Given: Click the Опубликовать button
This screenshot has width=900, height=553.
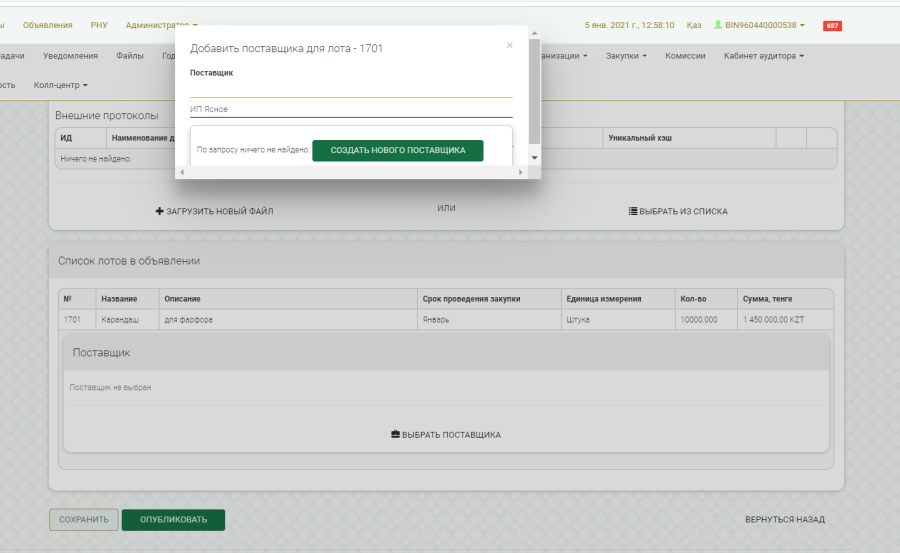Looking at the screenshot, I should tap(173, 520).
